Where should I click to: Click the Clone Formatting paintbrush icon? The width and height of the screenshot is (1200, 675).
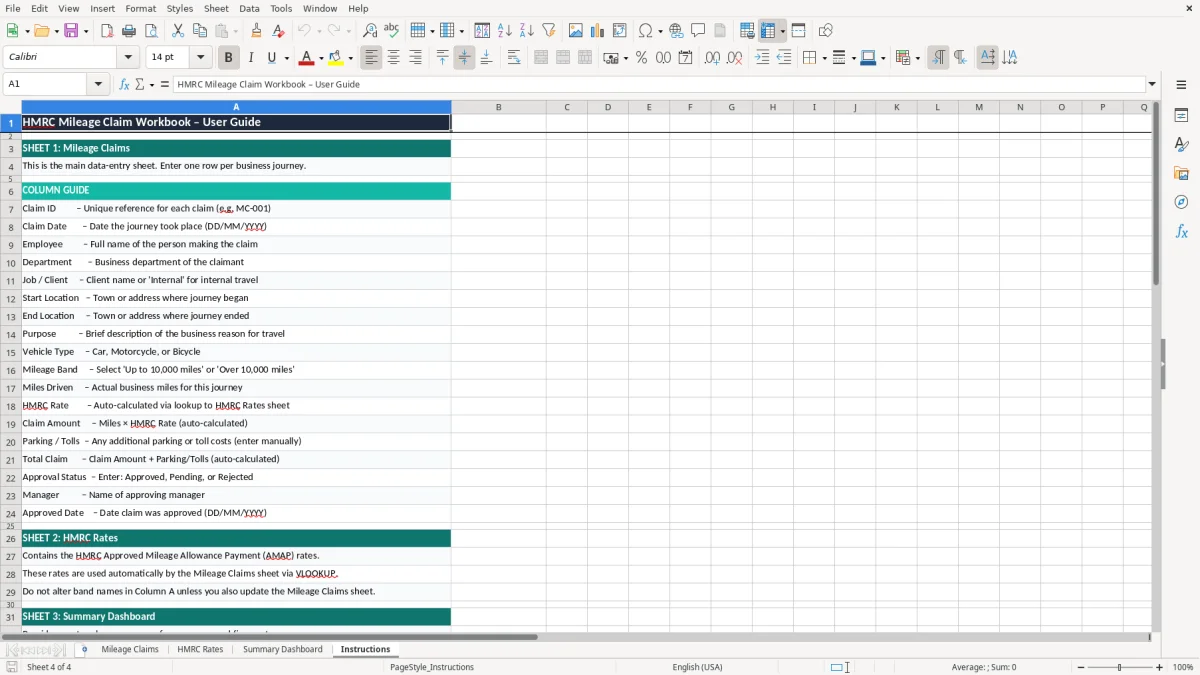pyautogui.click(x=257, y=31)
